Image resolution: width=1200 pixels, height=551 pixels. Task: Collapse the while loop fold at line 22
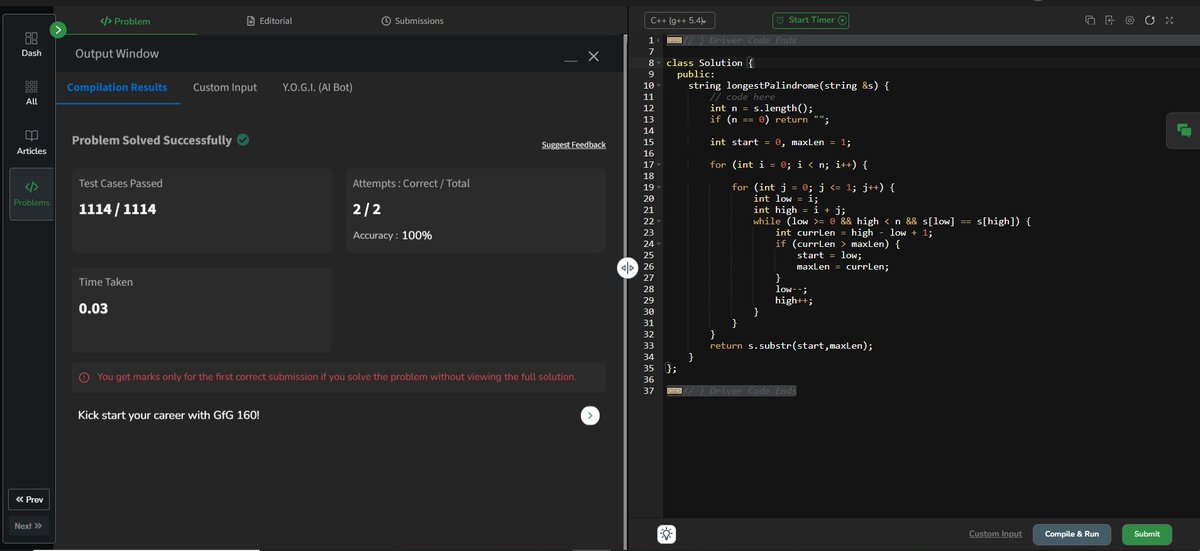coord(657,221)
